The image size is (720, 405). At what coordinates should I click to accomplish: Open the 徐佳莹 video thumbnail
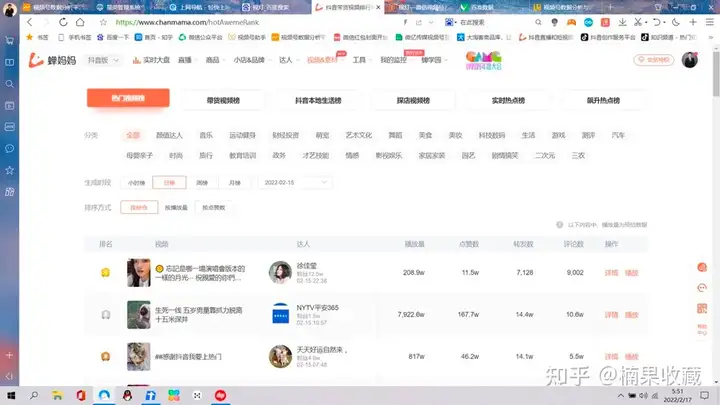pyautogui.click(x=139, y=273)
